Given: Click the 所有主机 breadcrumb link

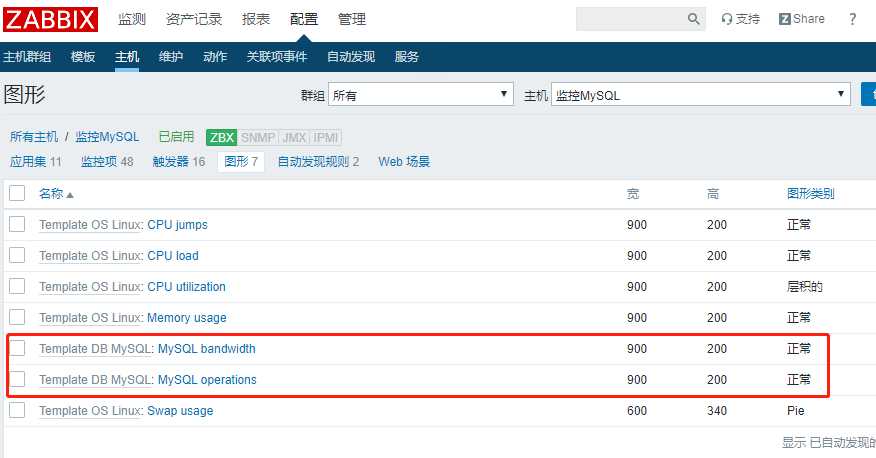Looking at the screenshot, I should 34,137.
